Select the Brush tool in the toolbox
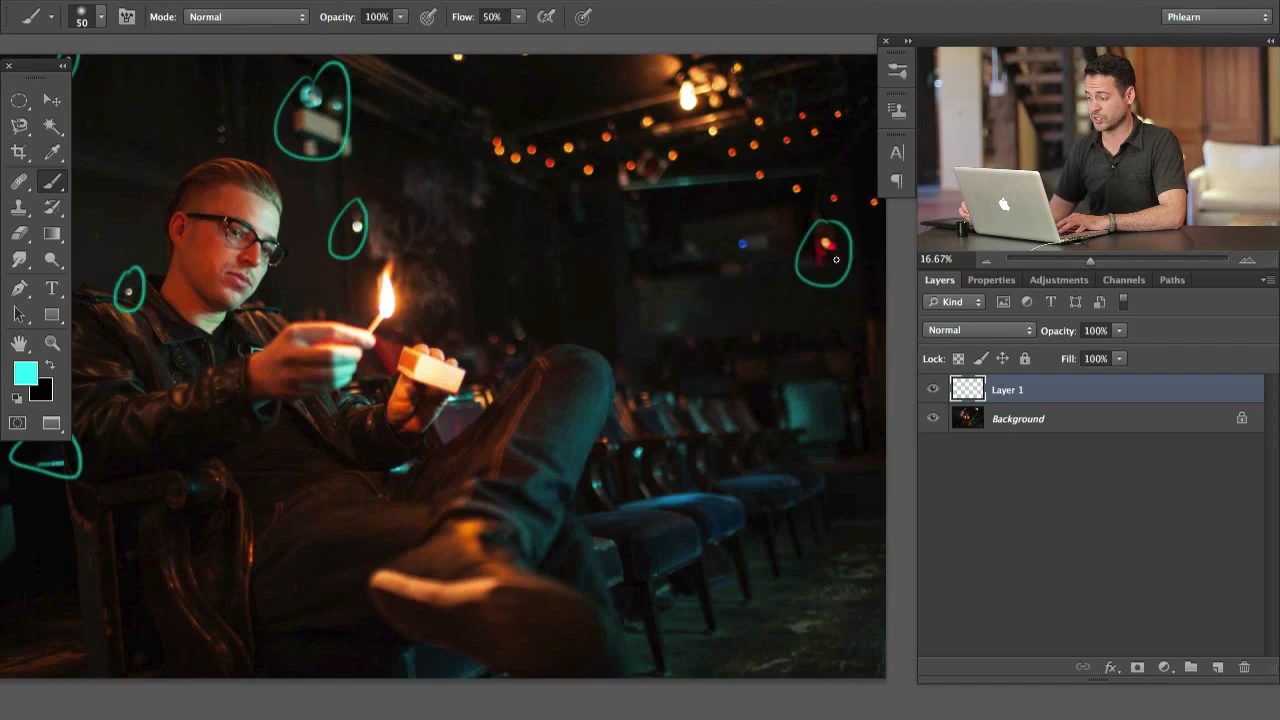1280x720 pixels. [52, 181]
